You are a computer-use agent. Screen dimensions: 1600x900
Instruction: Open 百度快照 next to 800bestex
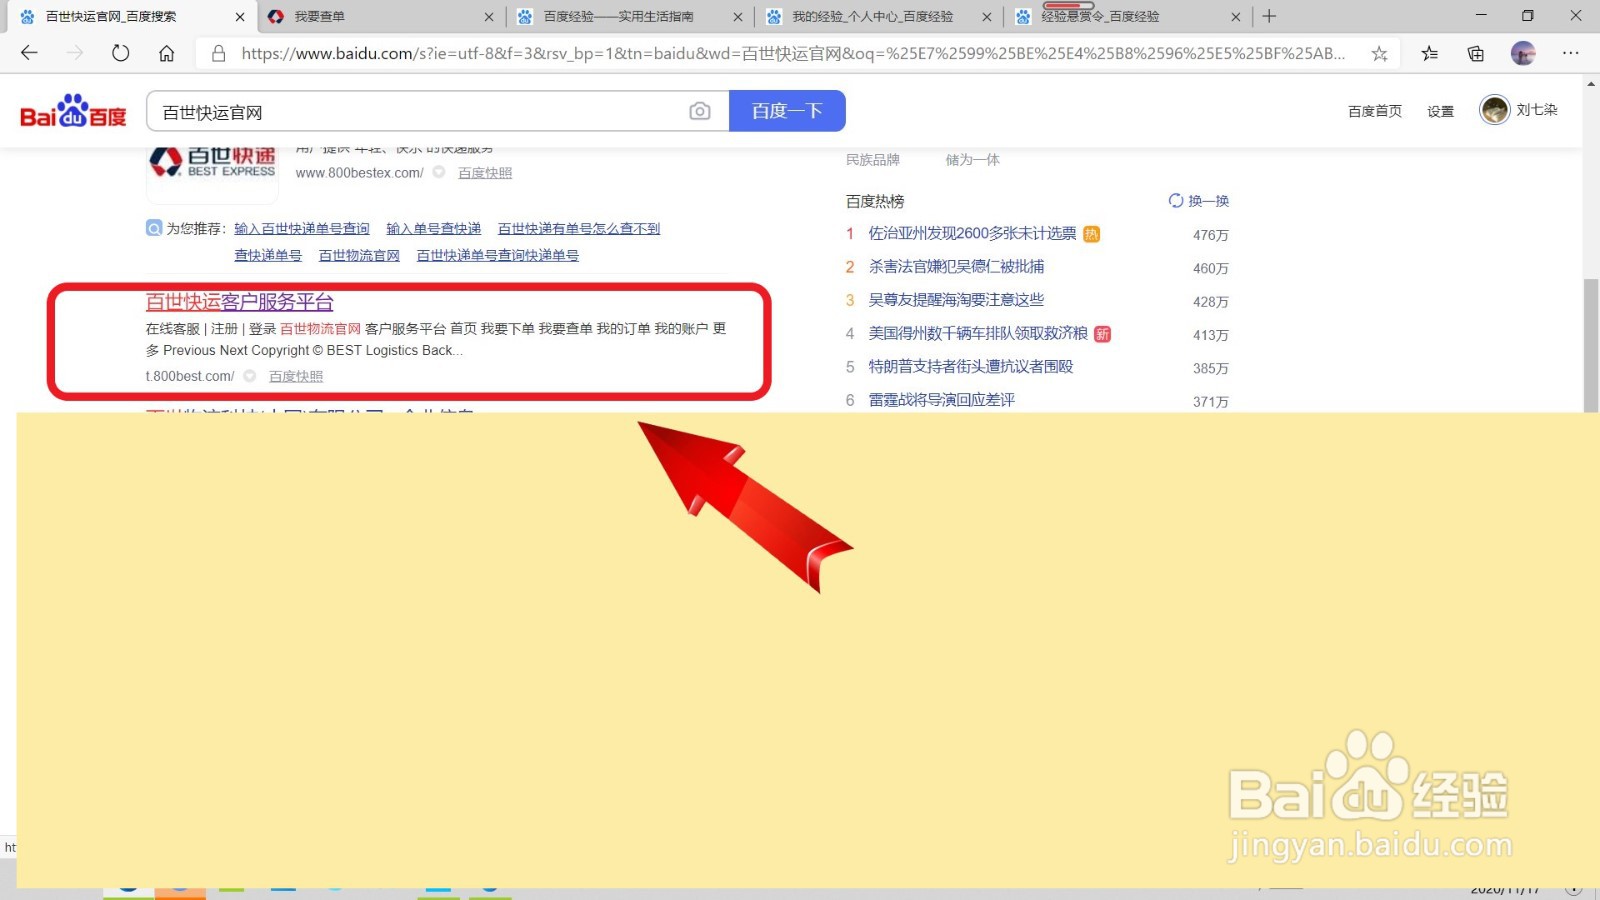pos(485,173)
